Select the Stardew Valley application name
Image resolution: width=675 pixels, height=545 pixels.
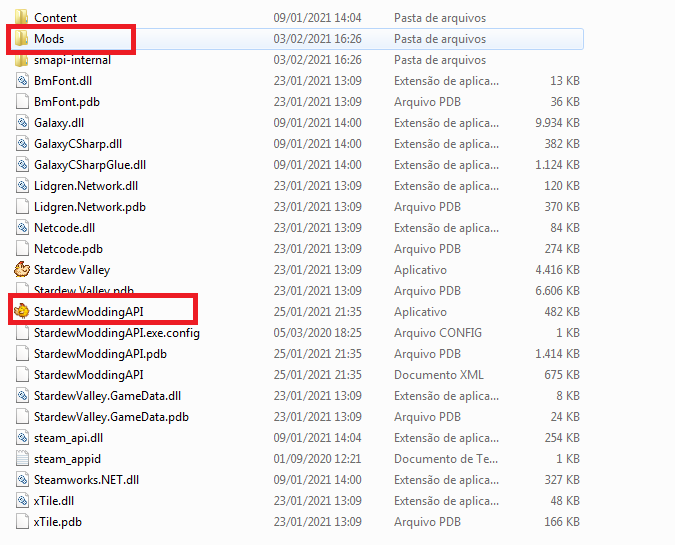(x=72, y=270)
